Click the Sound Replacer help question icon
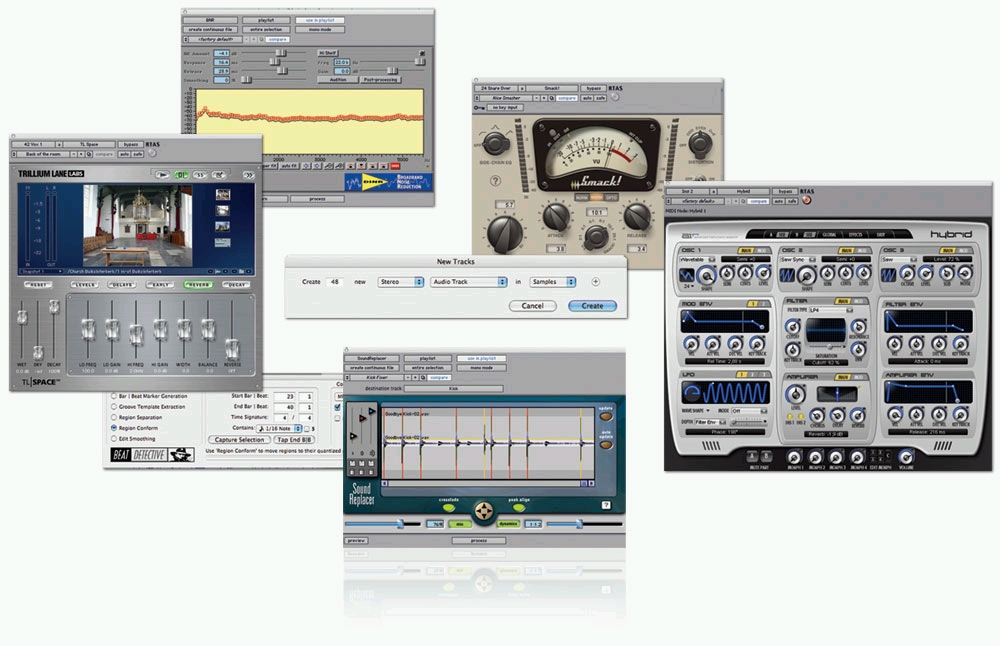Viewport: 1000px width, 646px height. [x=606, y=505]
